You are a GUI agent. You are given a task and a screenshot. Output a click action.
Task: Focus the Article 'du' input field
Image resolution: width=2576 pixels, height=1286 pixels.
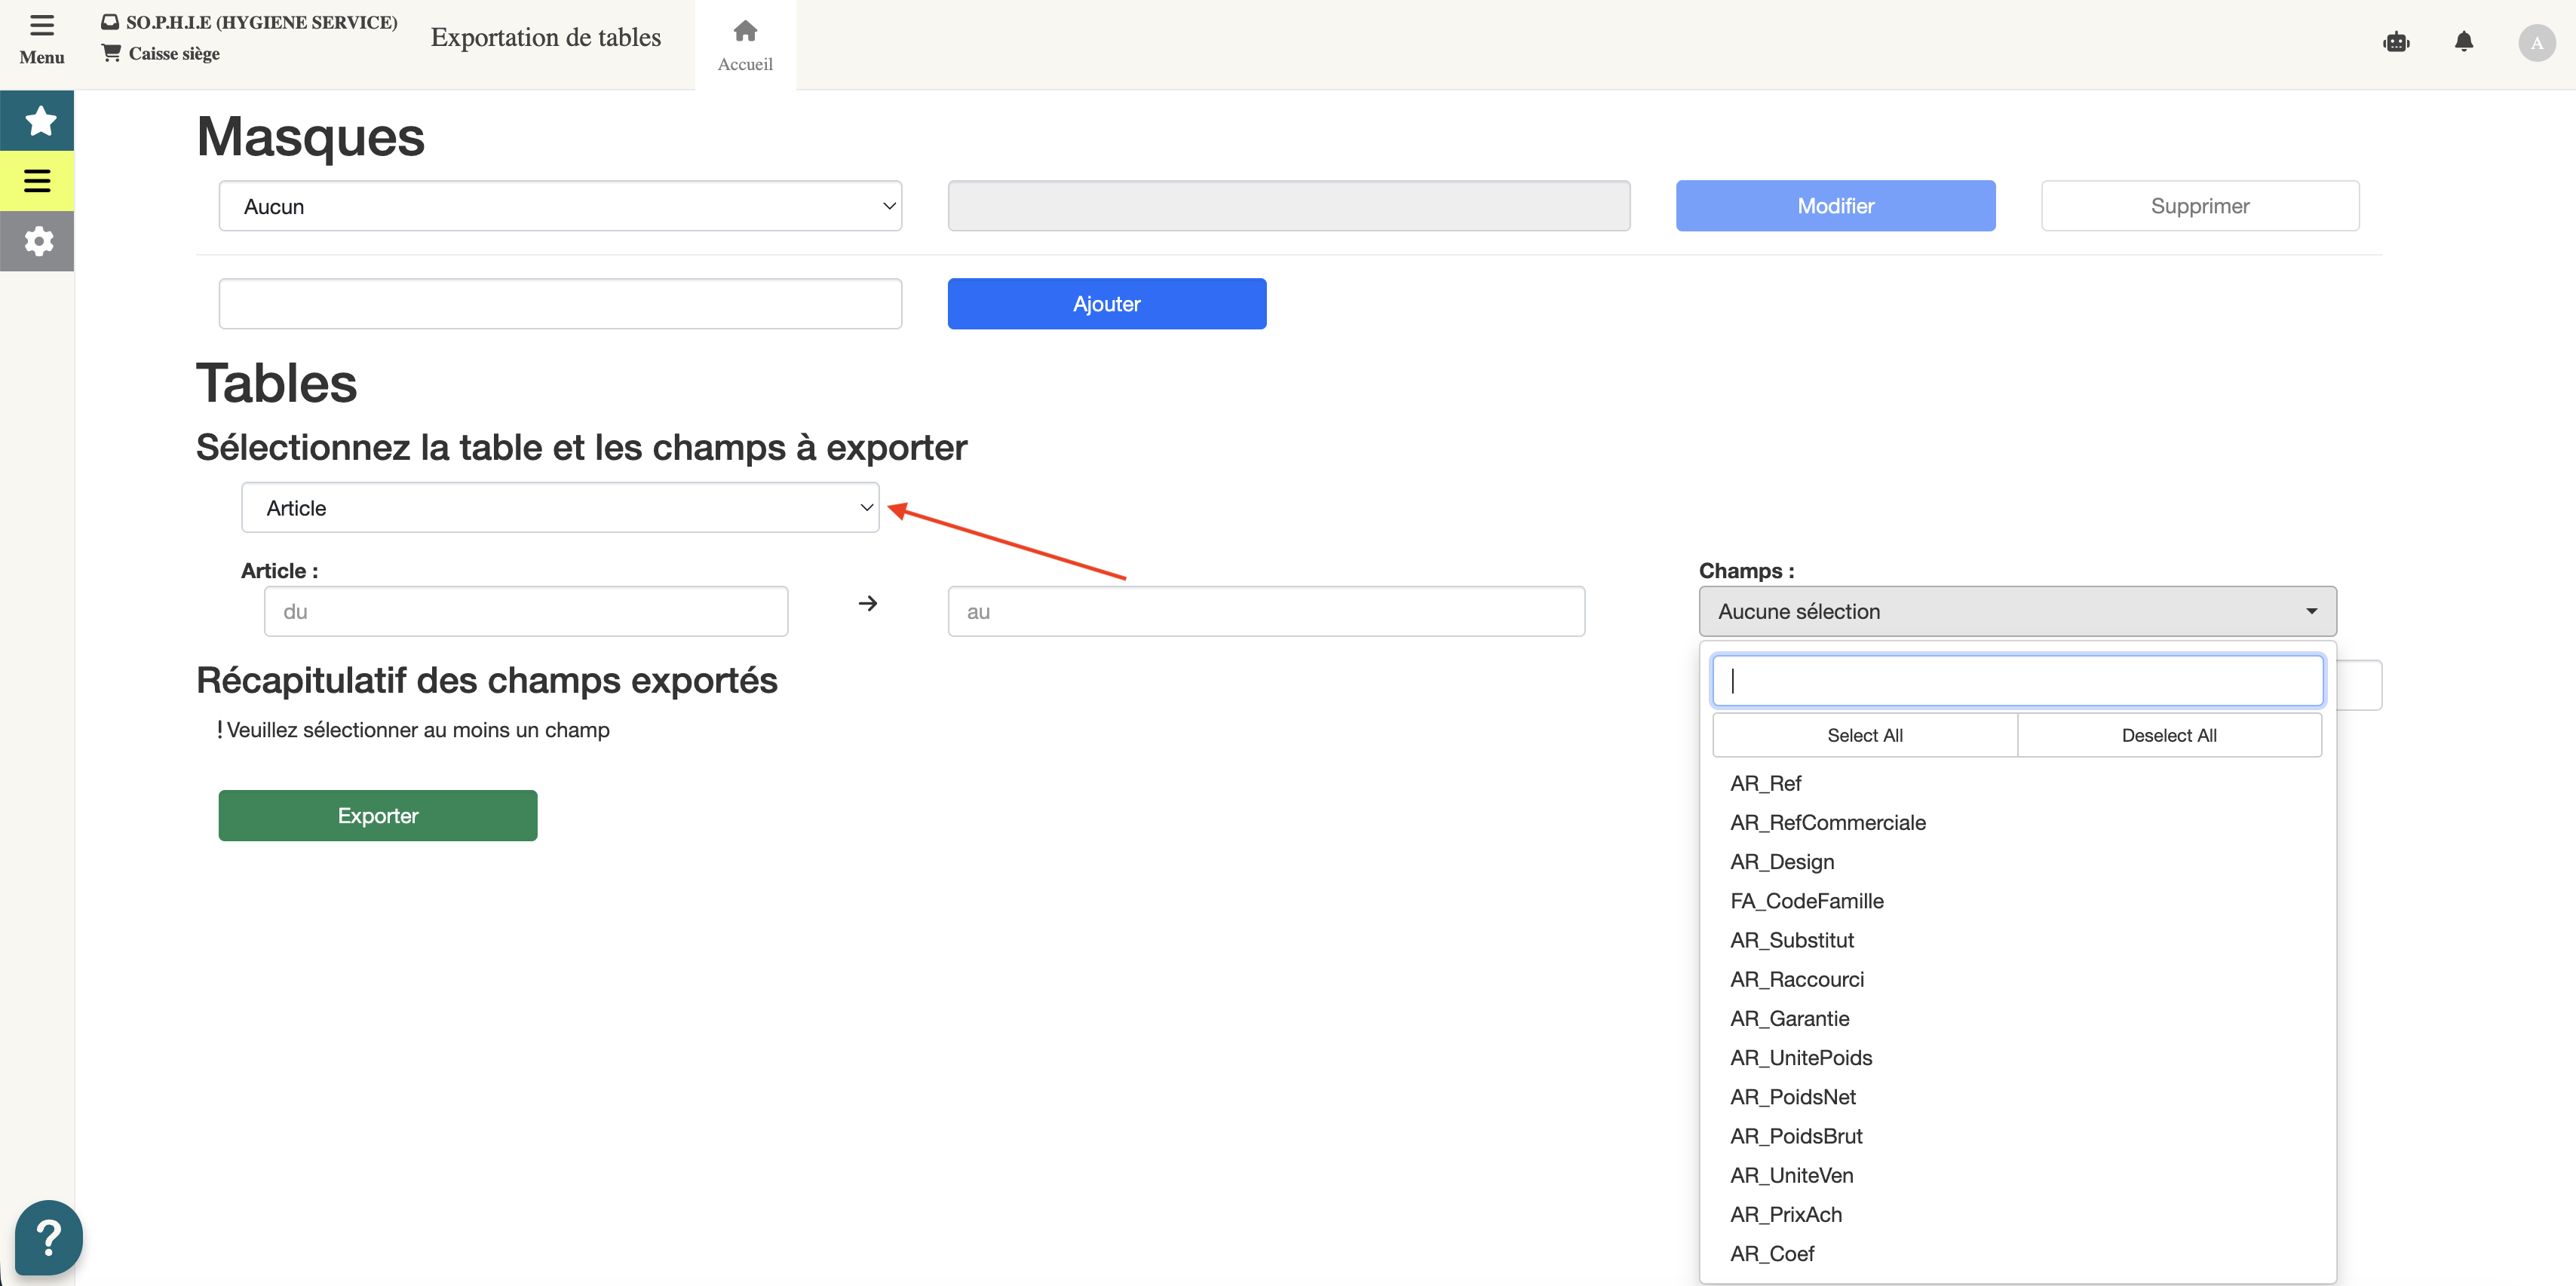[526, 611]
